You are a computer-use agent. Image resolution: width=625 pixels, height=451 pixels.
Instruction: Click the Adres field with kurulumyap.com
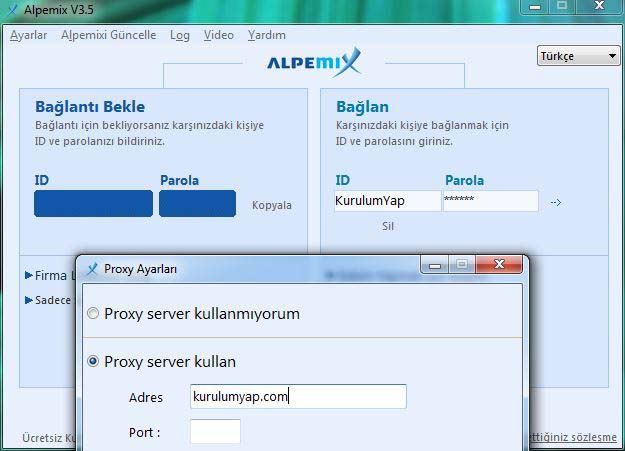click(298, 396)
